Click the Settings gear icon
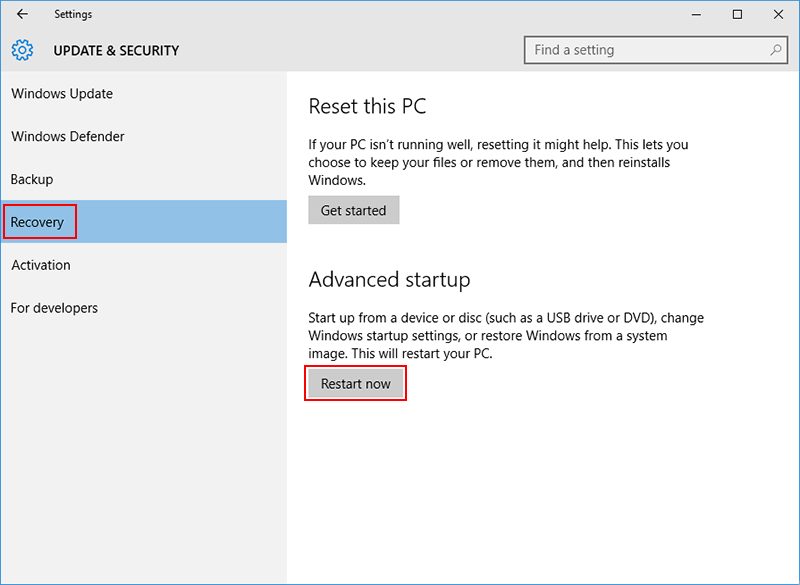The image size is (800, 585). tap(22, 50)
